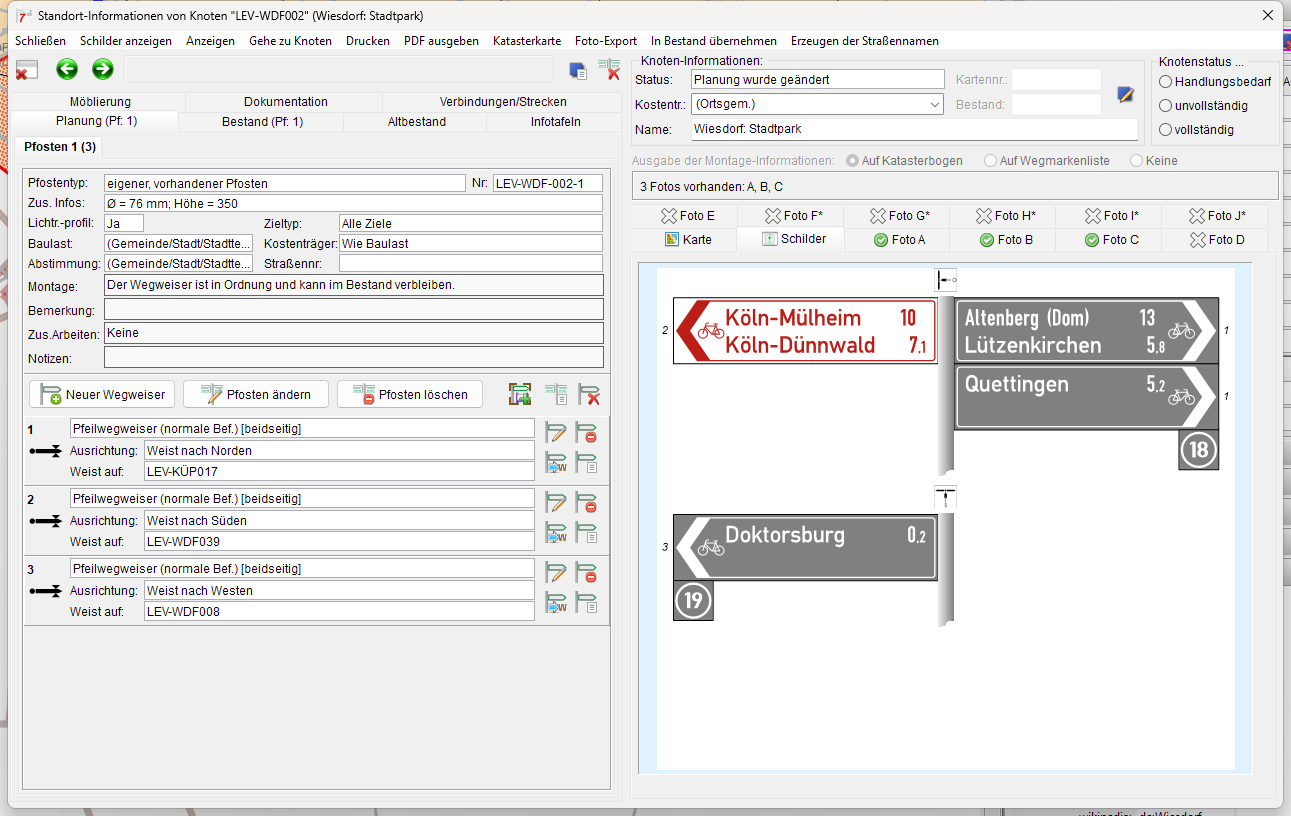
Task: Click the close-window icon with red X in toolbar
Action: 27,69
